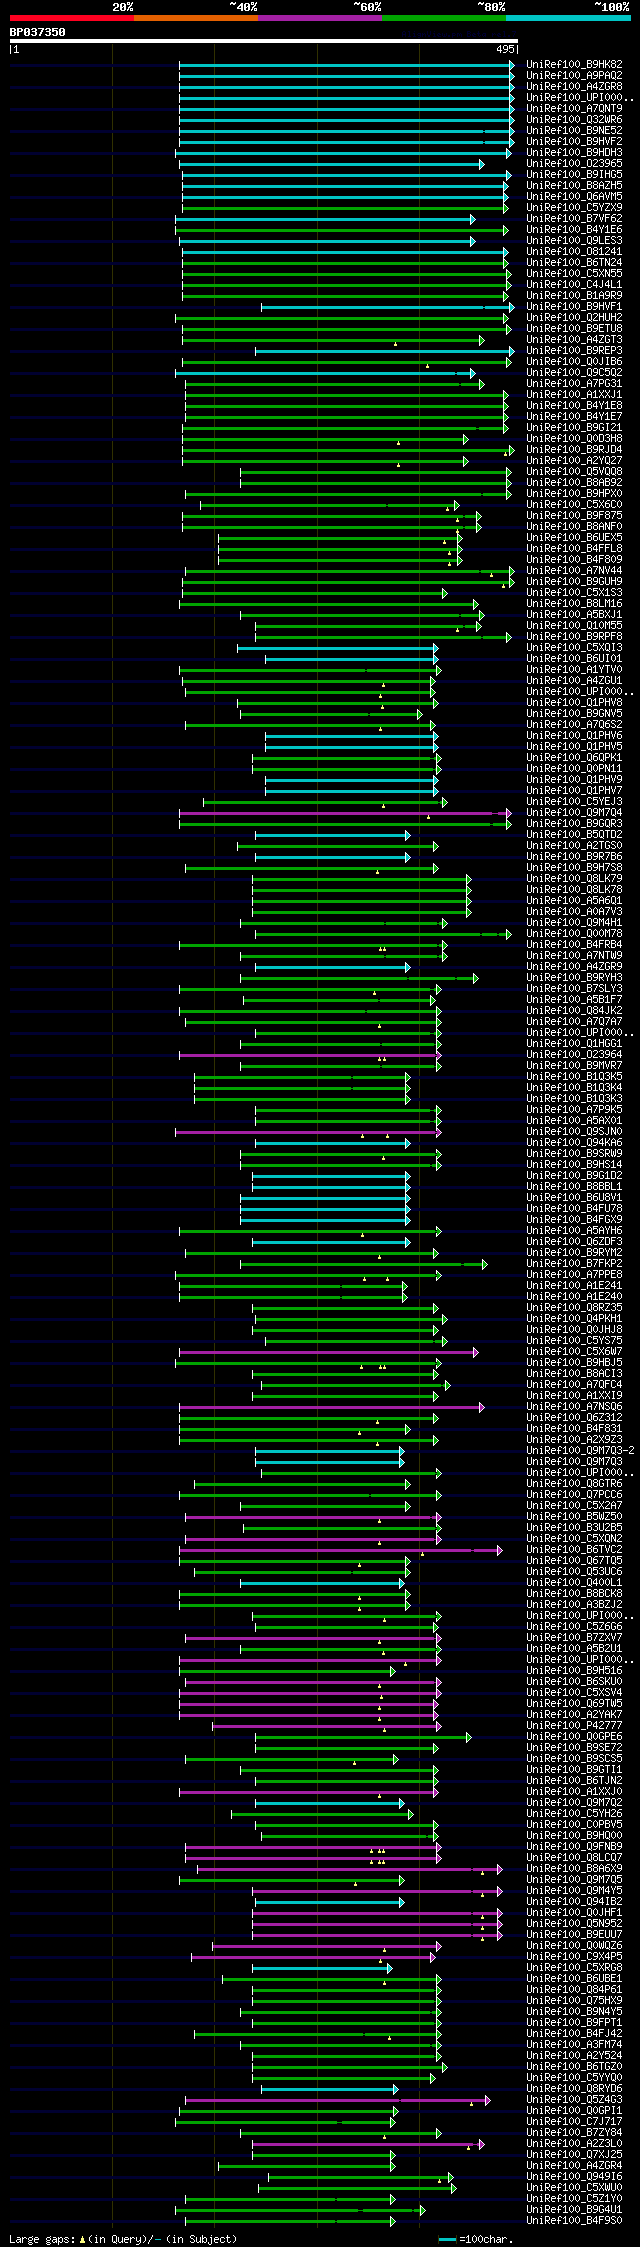Select hit UniRef100_C5X6W7
The height and width of the screenshot is (2247, 640).
coord(574,1351)
